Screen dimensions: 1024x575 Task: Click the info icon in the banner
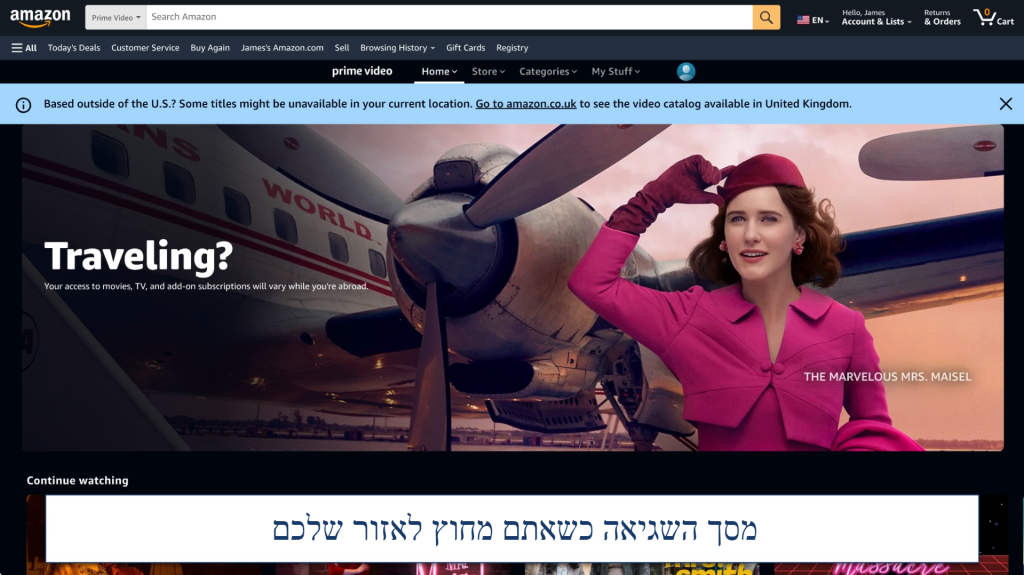(x=23, y=104)
